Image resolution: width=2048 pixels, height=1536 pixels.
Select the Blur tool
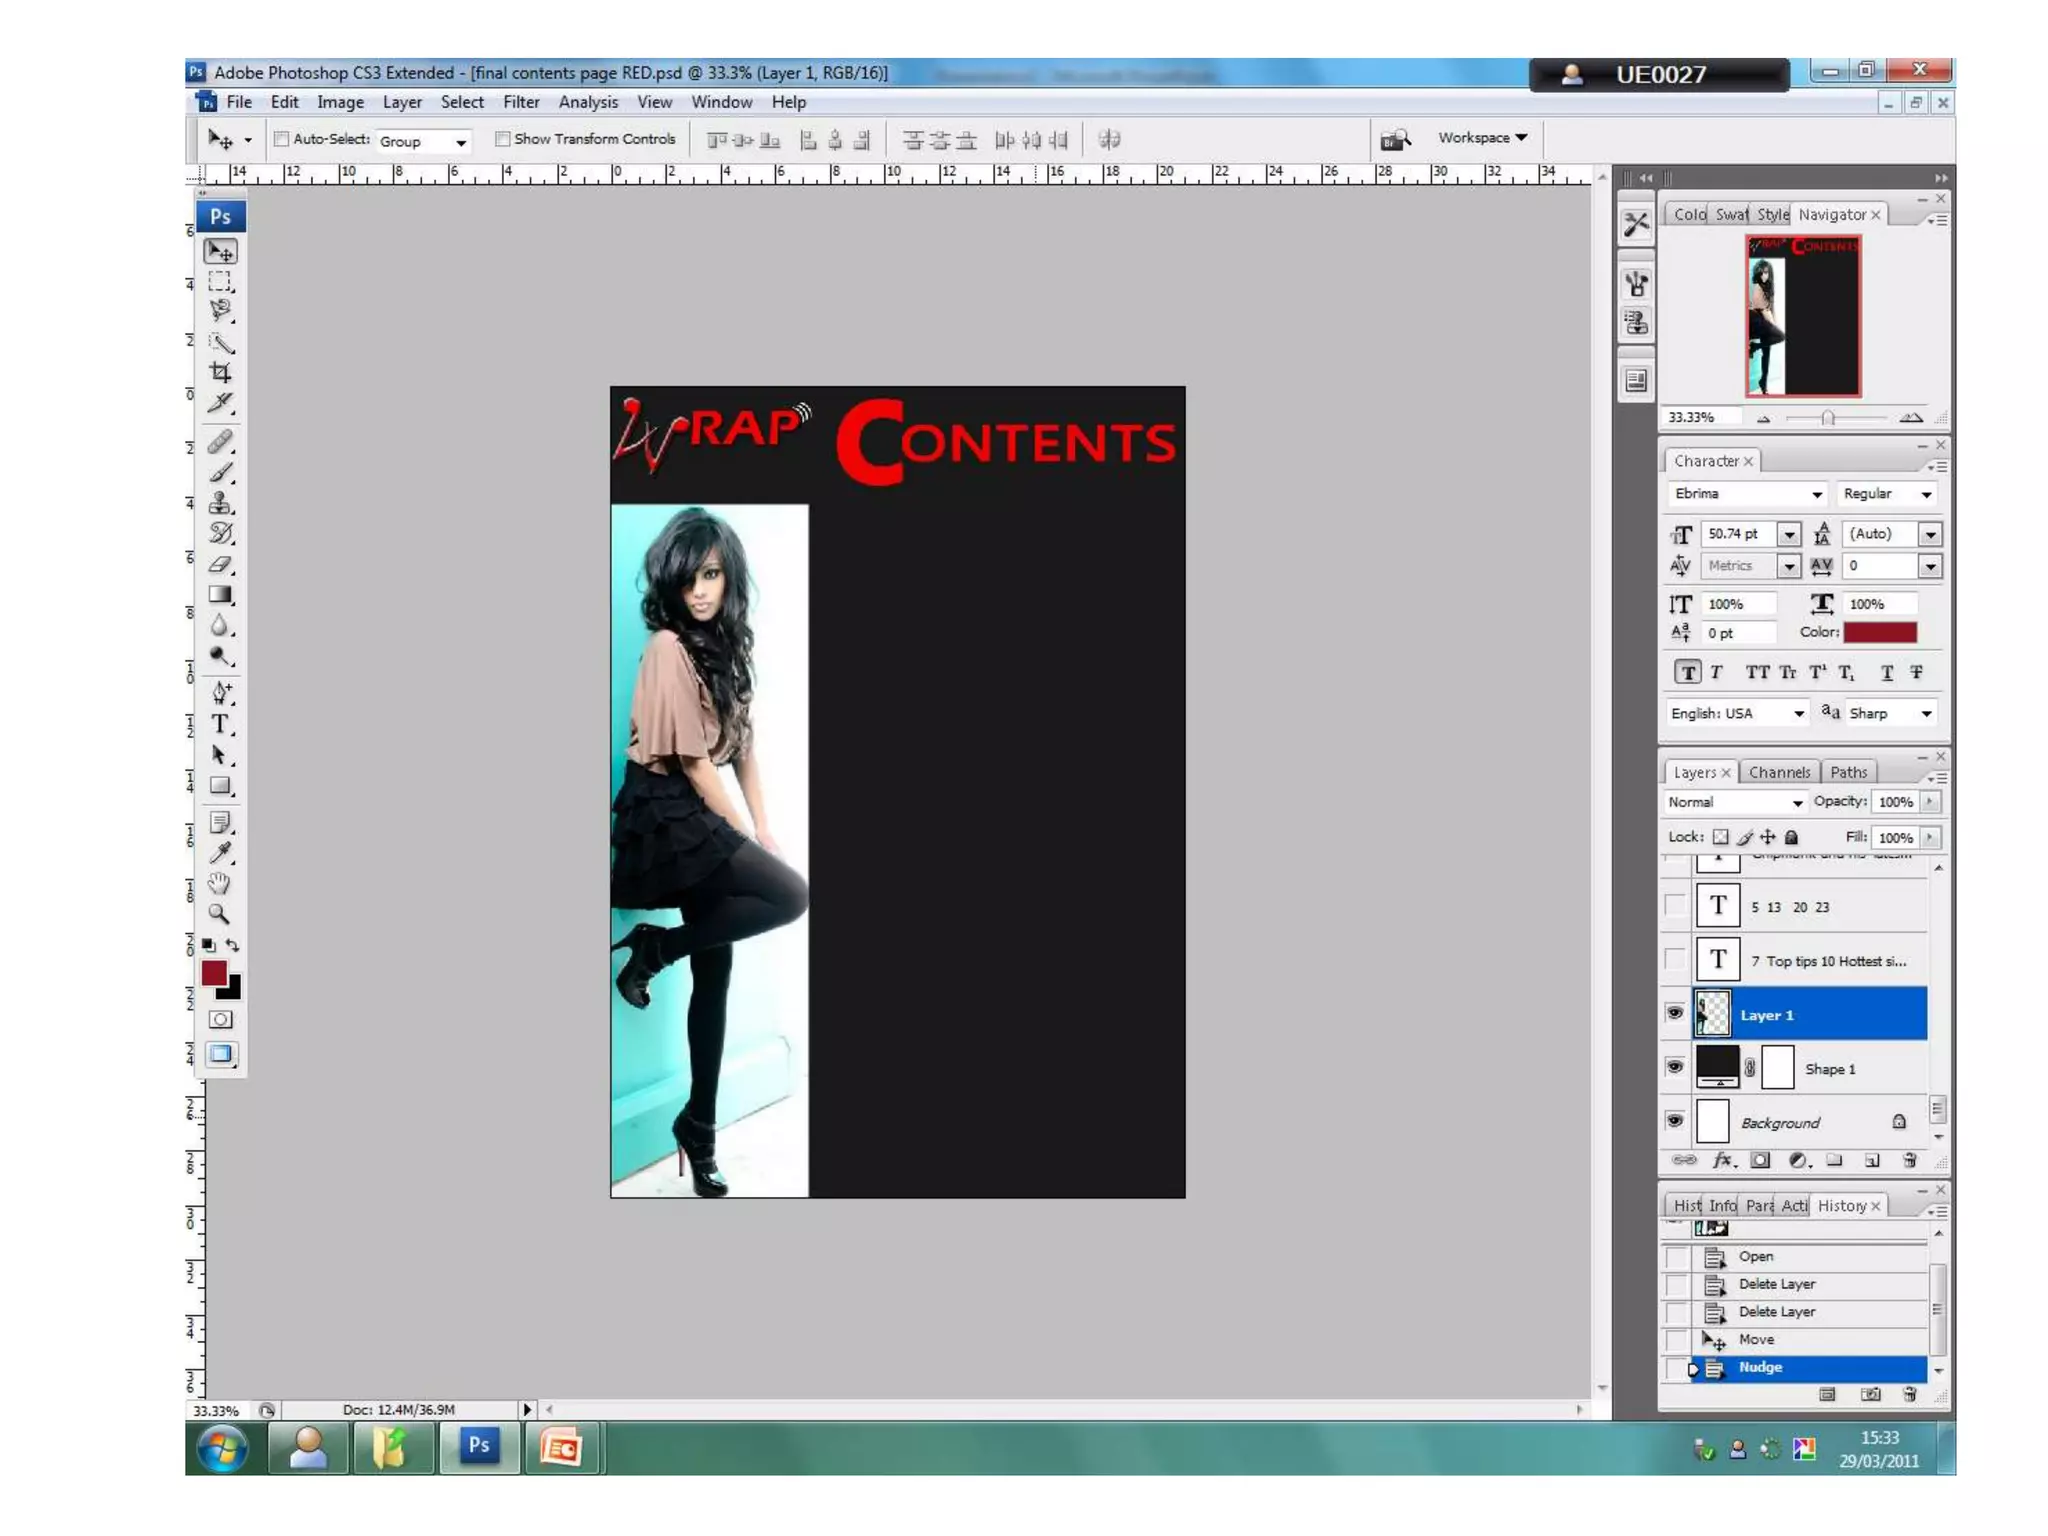point(220,626)
